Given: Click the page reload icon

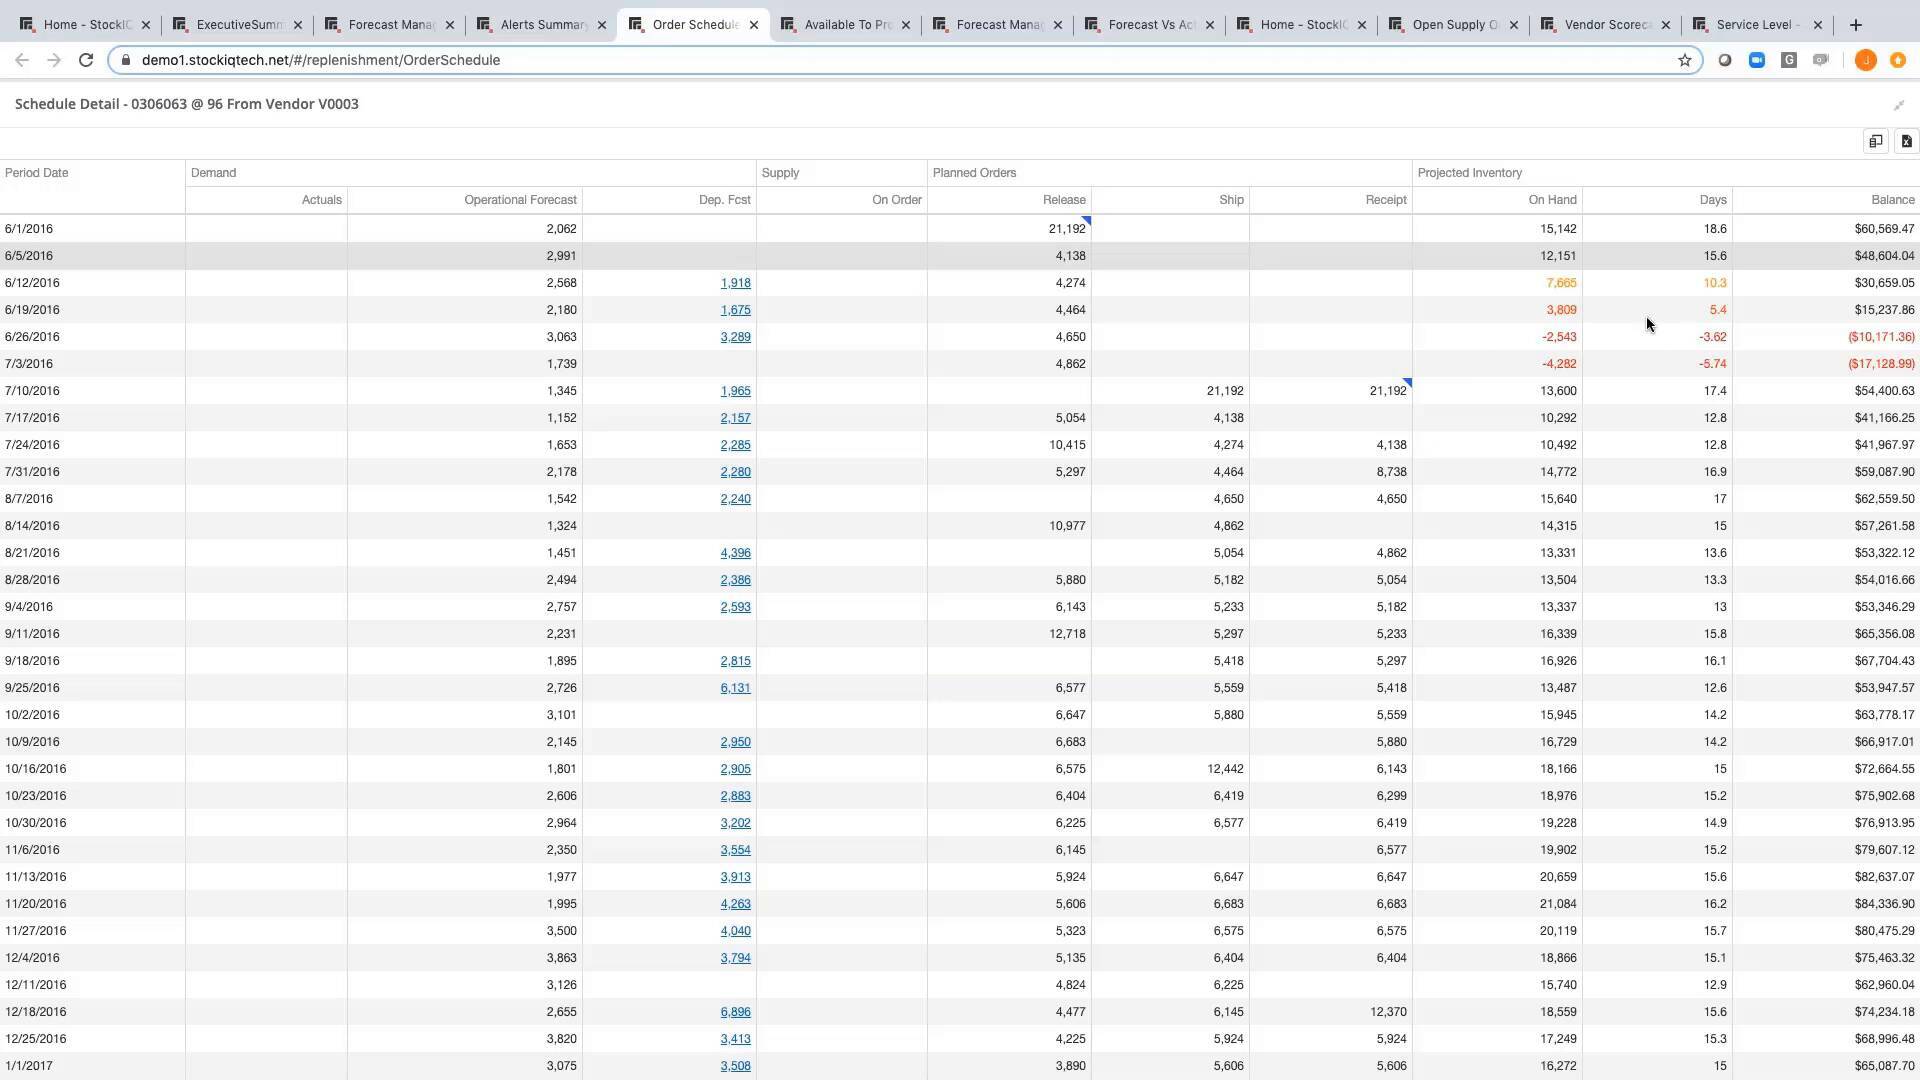Looking at the screenshot, I should (86, 60).
